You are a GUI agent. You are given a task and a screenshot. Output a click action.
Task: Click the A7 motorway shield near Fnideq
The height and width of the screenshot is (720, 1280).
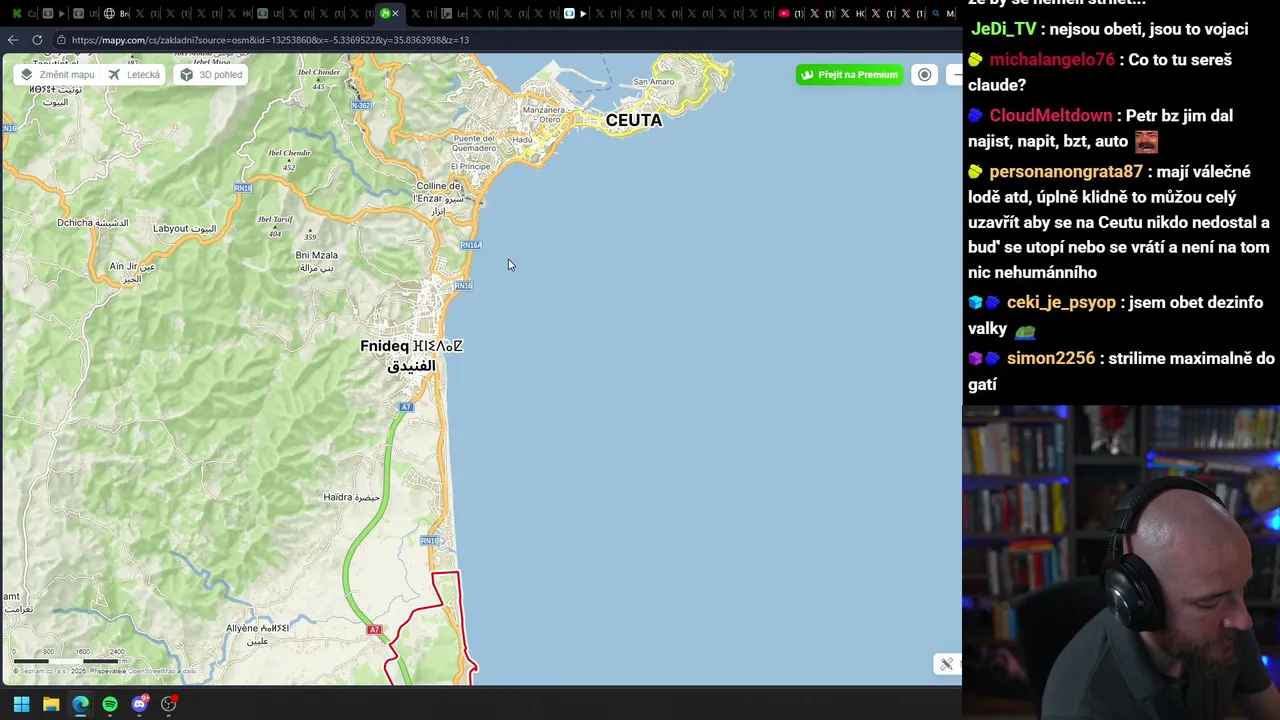point(406,407)
